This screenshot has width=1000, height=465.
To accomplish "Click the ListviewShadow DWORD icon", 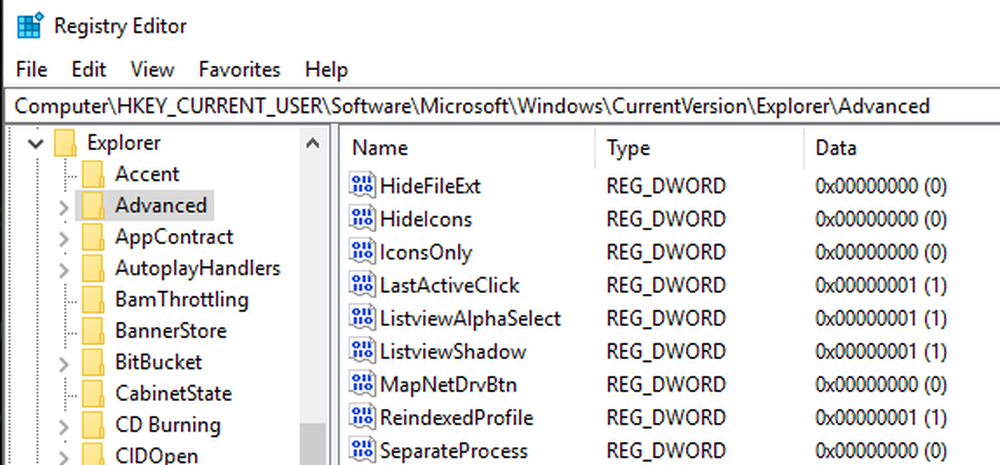I will click(x=362, y=351).
